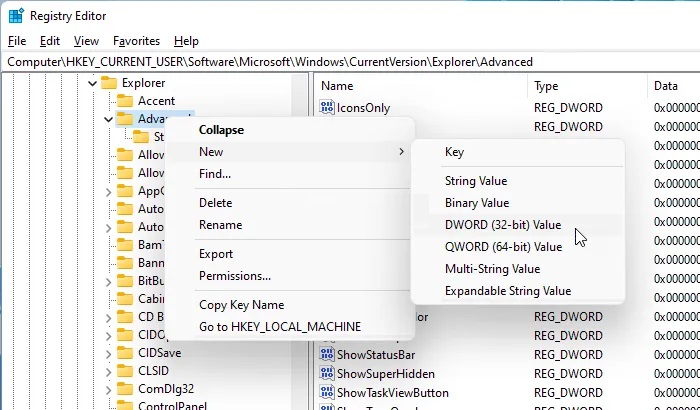Select the ShowSuperHidden value name
Image resolution: width=700 pixels, height=410 pixels.
click(386, 374)
